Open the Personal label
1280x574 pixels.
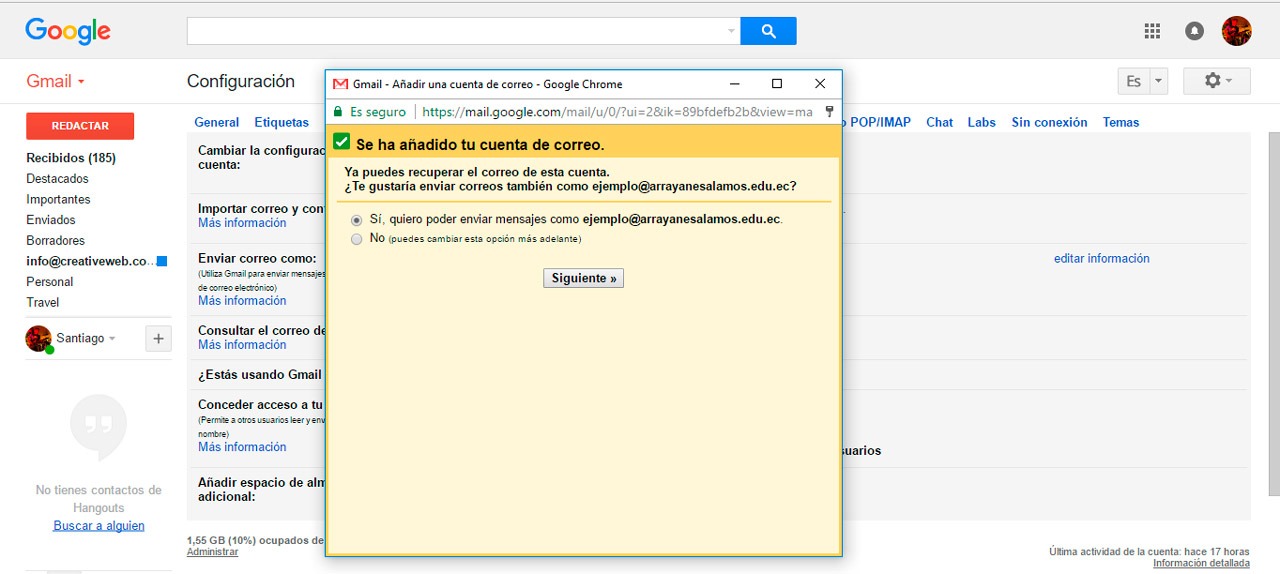point(50,282)
